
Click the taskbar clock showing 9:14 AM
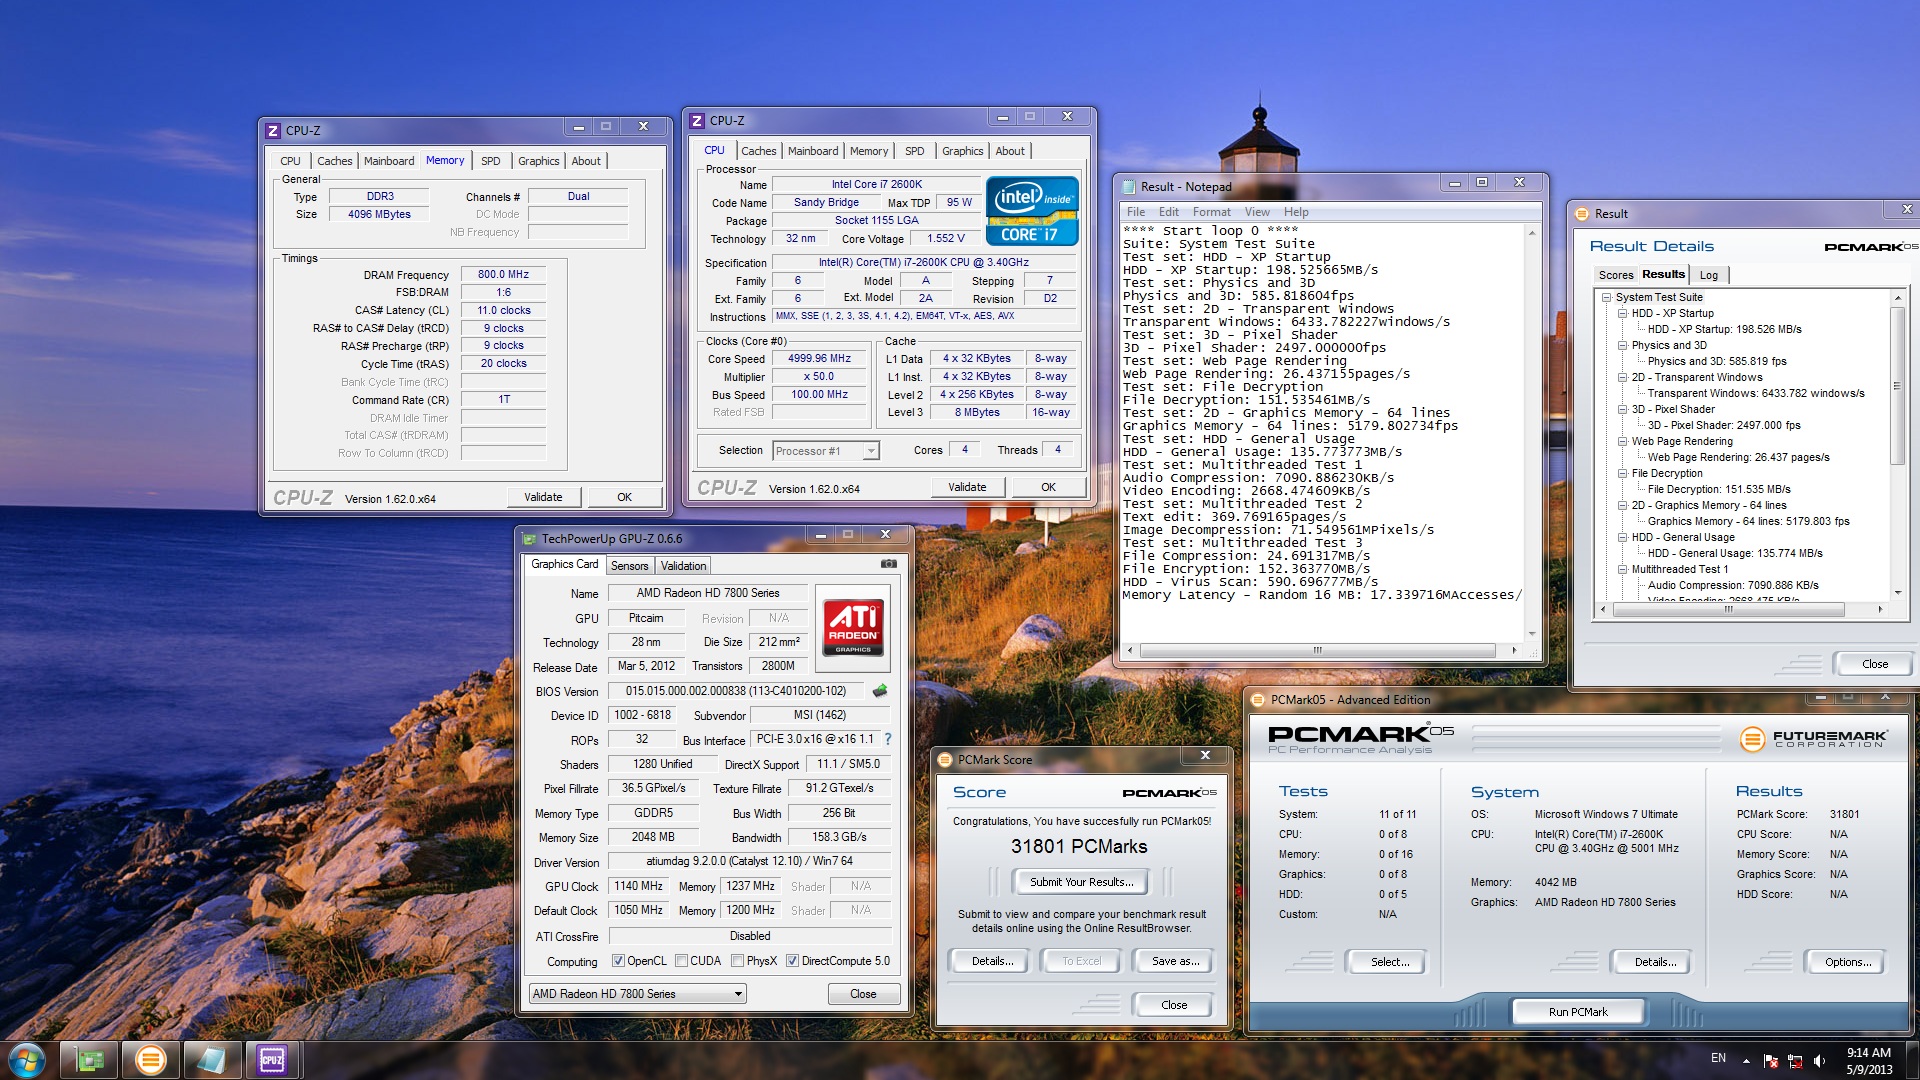point(1868,1060)
